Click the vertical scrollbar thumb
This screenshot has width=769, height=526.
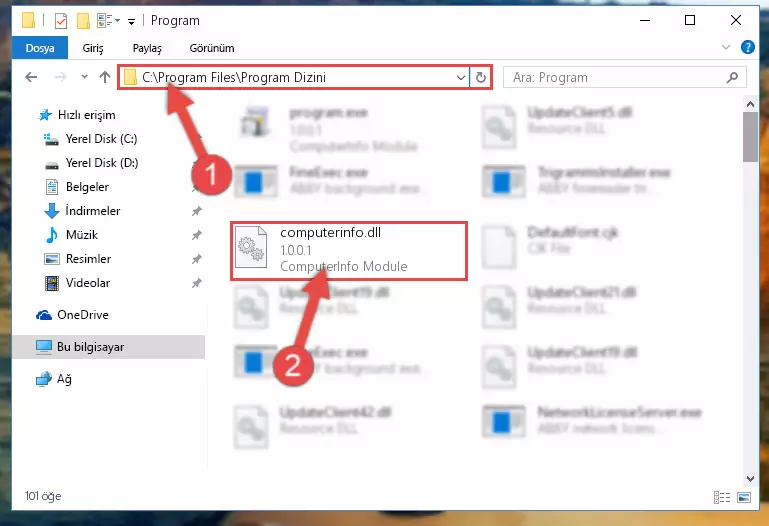750,137
